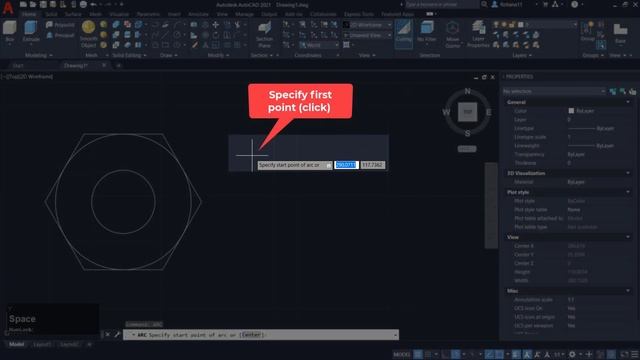Click the Polysolid tool
Screen dimensions: 640x360
[60, 25]
